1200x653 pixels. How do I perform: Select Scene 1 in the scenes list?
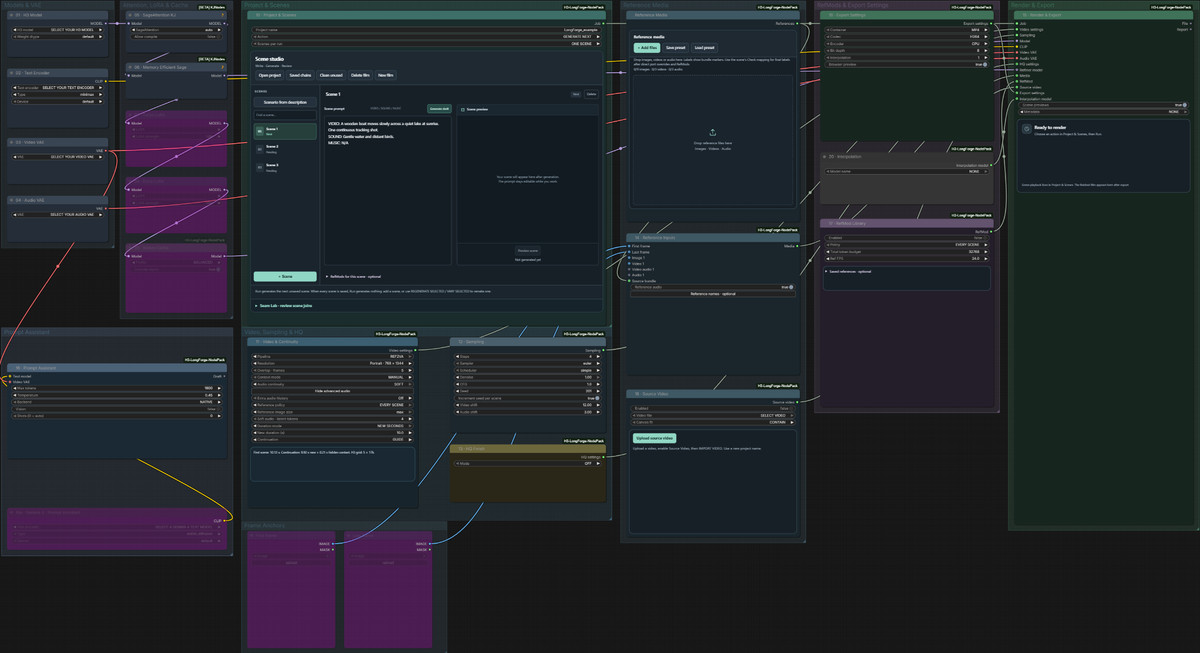point(285,131)
